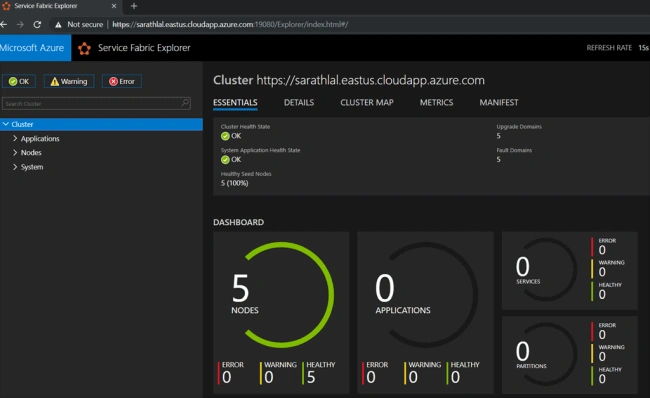Expand the Applications tree node chevron

pos(15,138)
